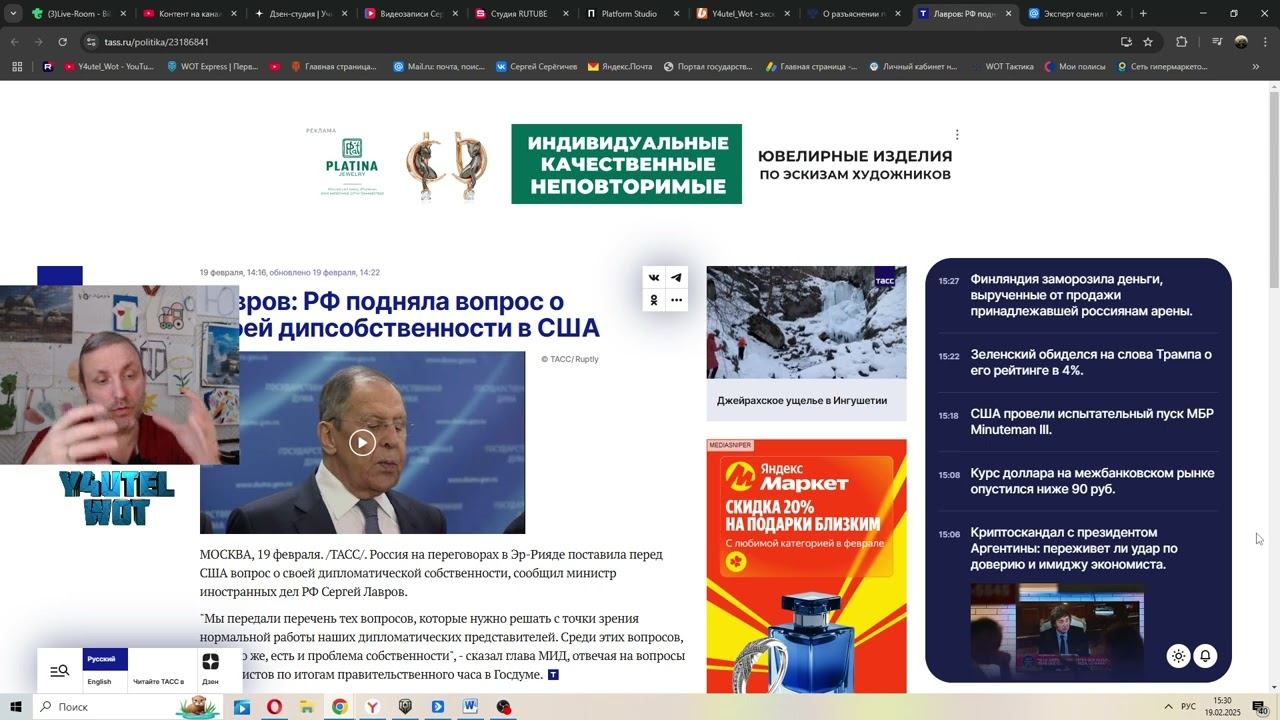Image resolution: width=1280 pixels, height=720 pixels.
Task: Open the Chrome extensions puzzle icon
Action: [1181, 42]
